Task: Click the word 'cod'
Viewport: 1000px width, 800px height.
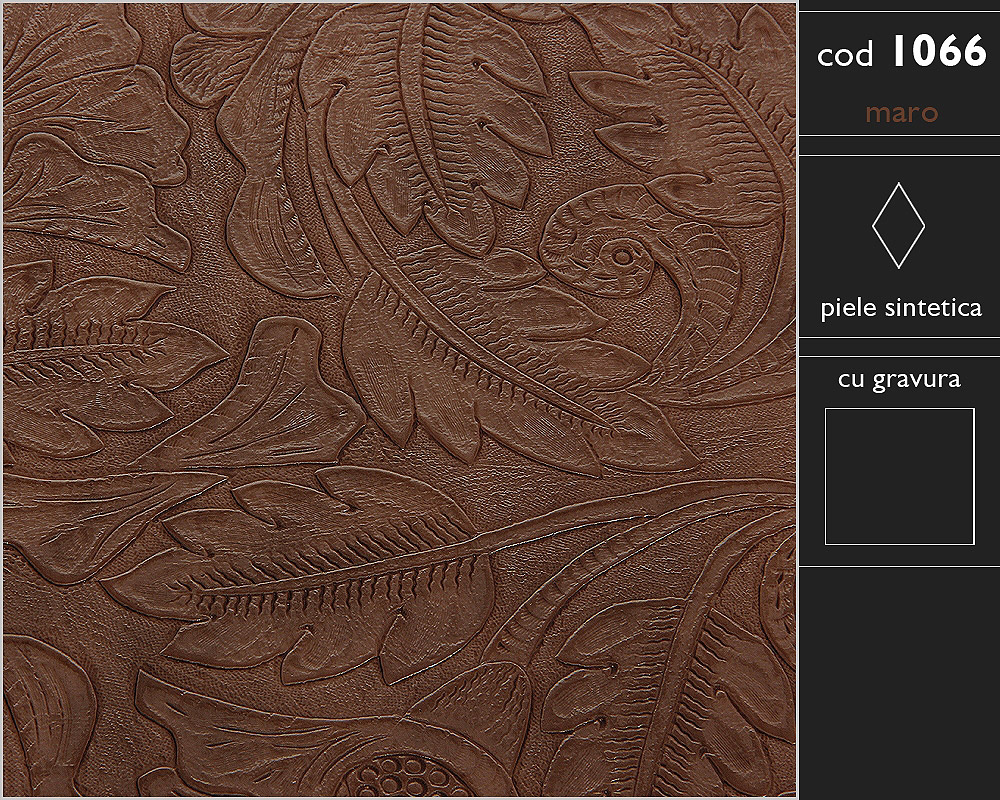Action: pyautogui.click(x=844, y=55)
